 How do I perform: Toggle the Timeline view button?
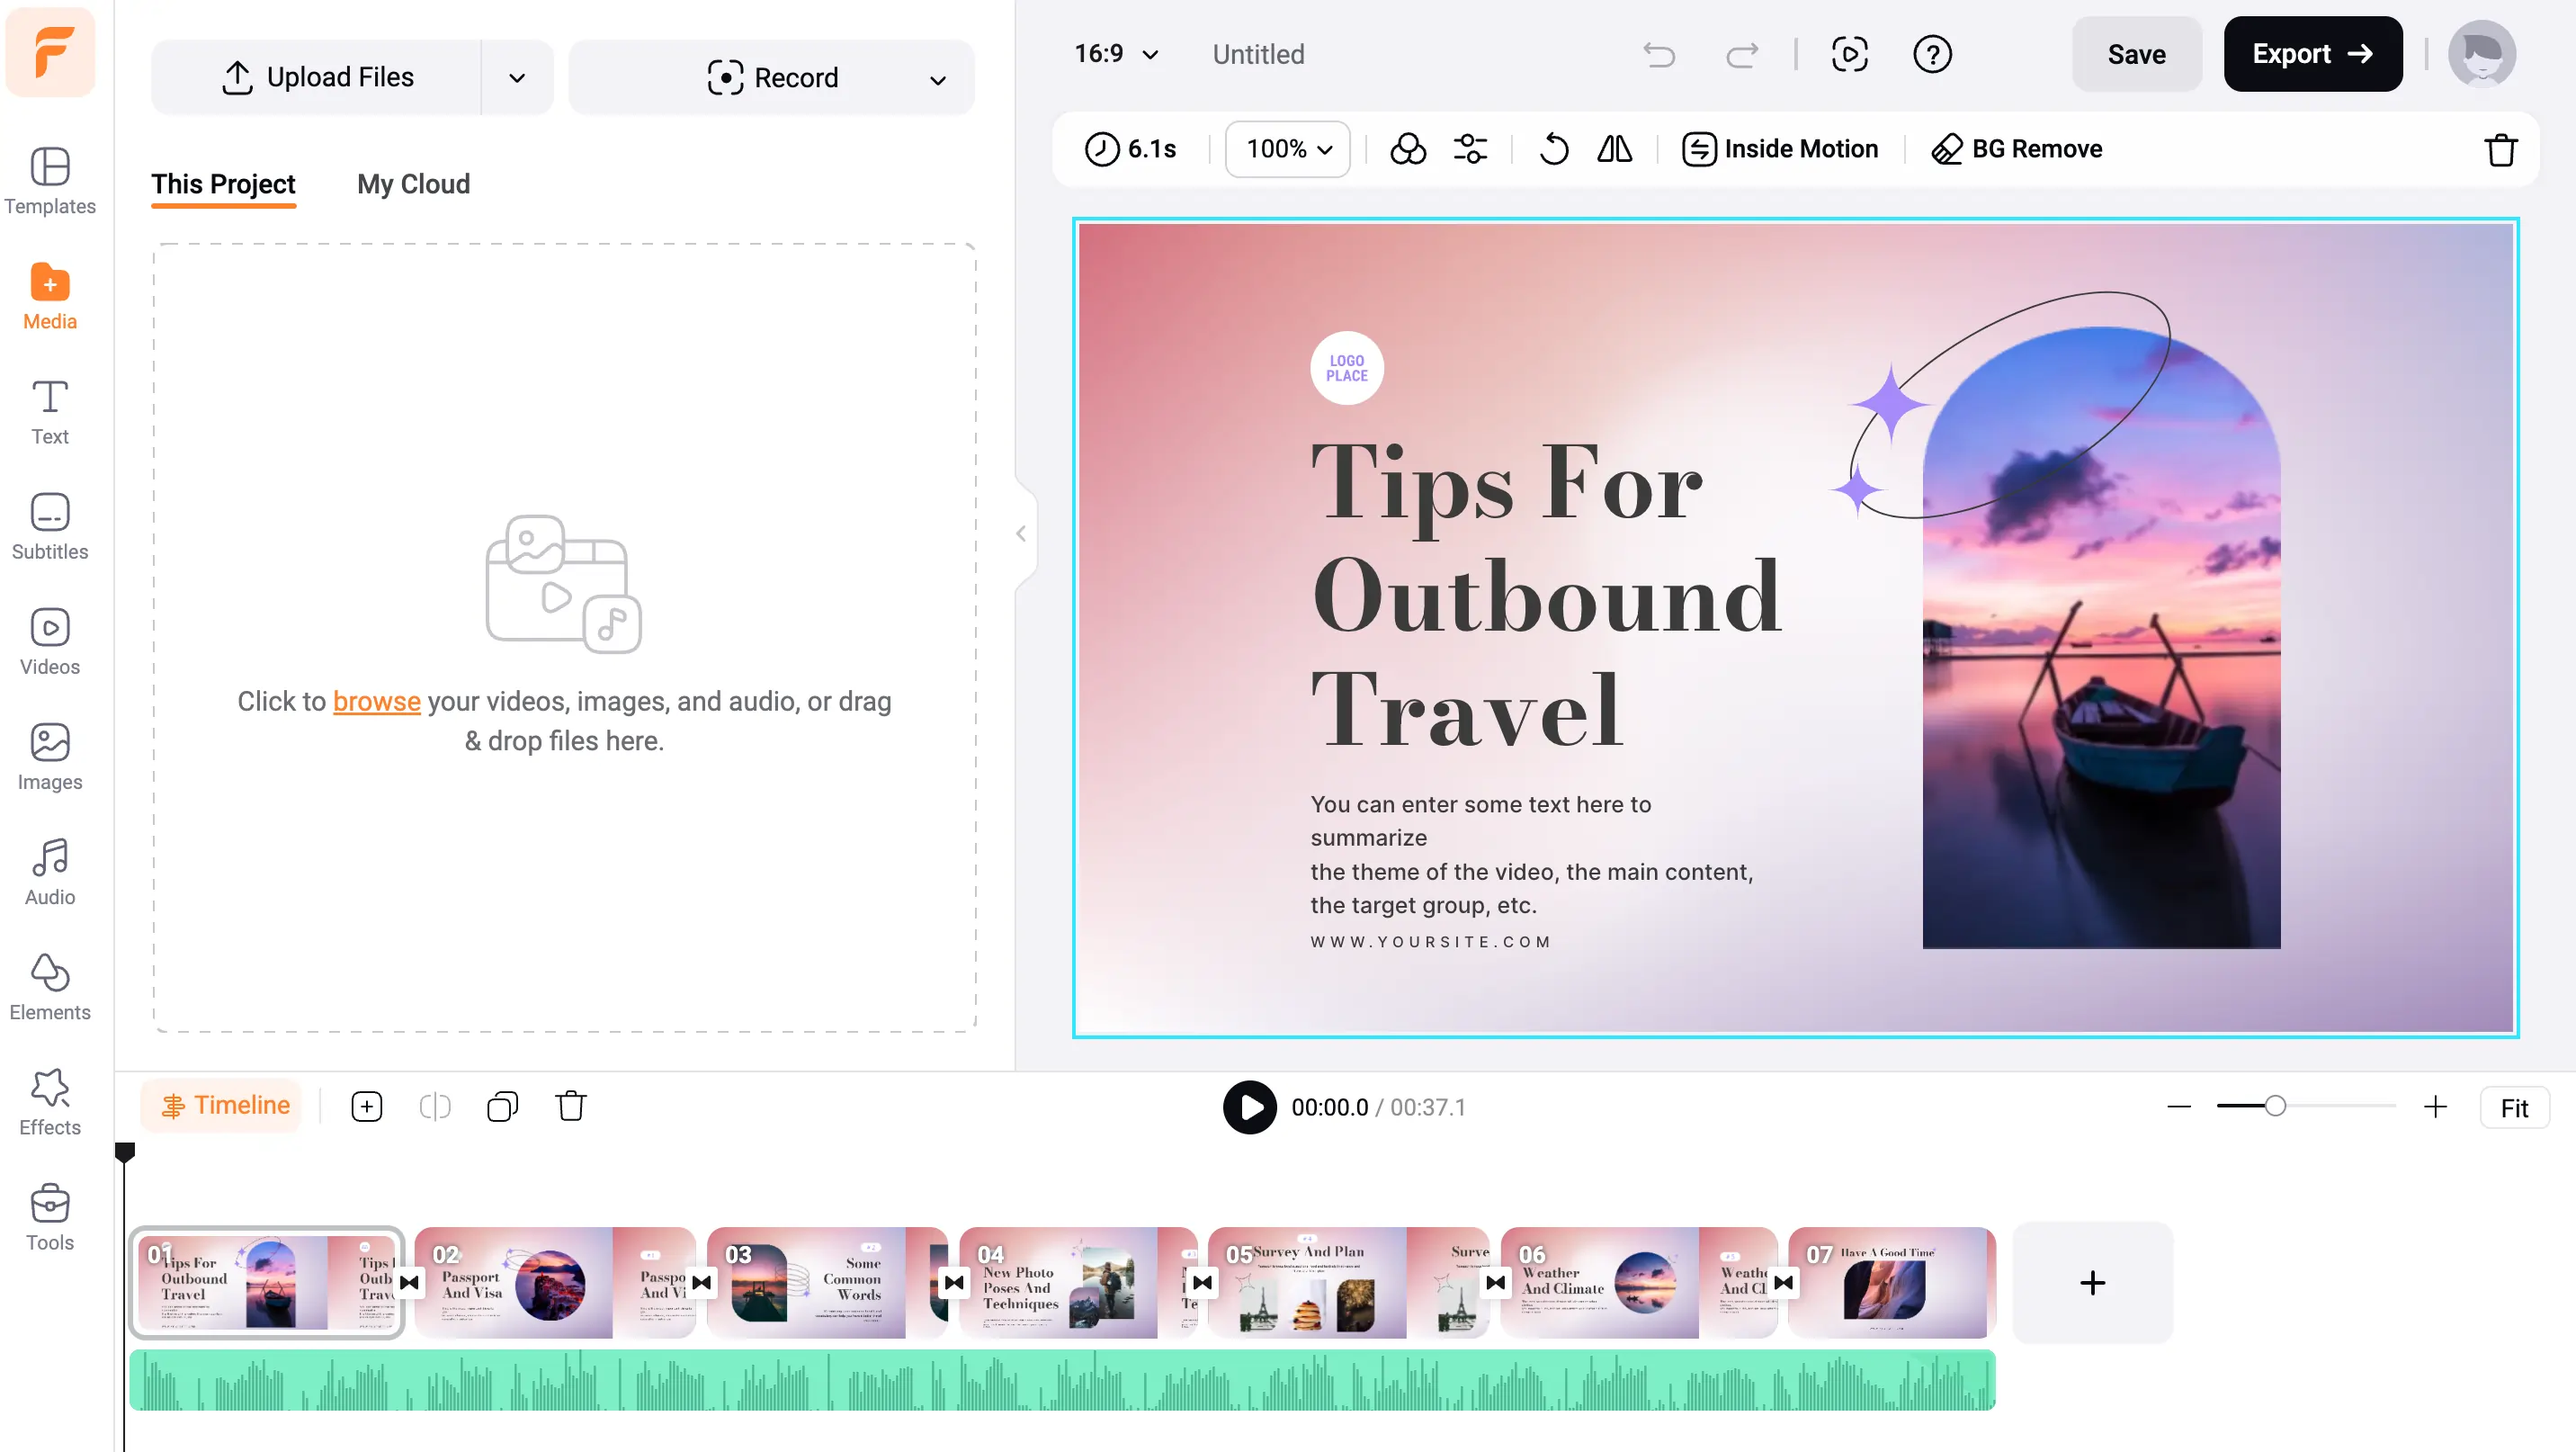click(x=221, y=1105)
